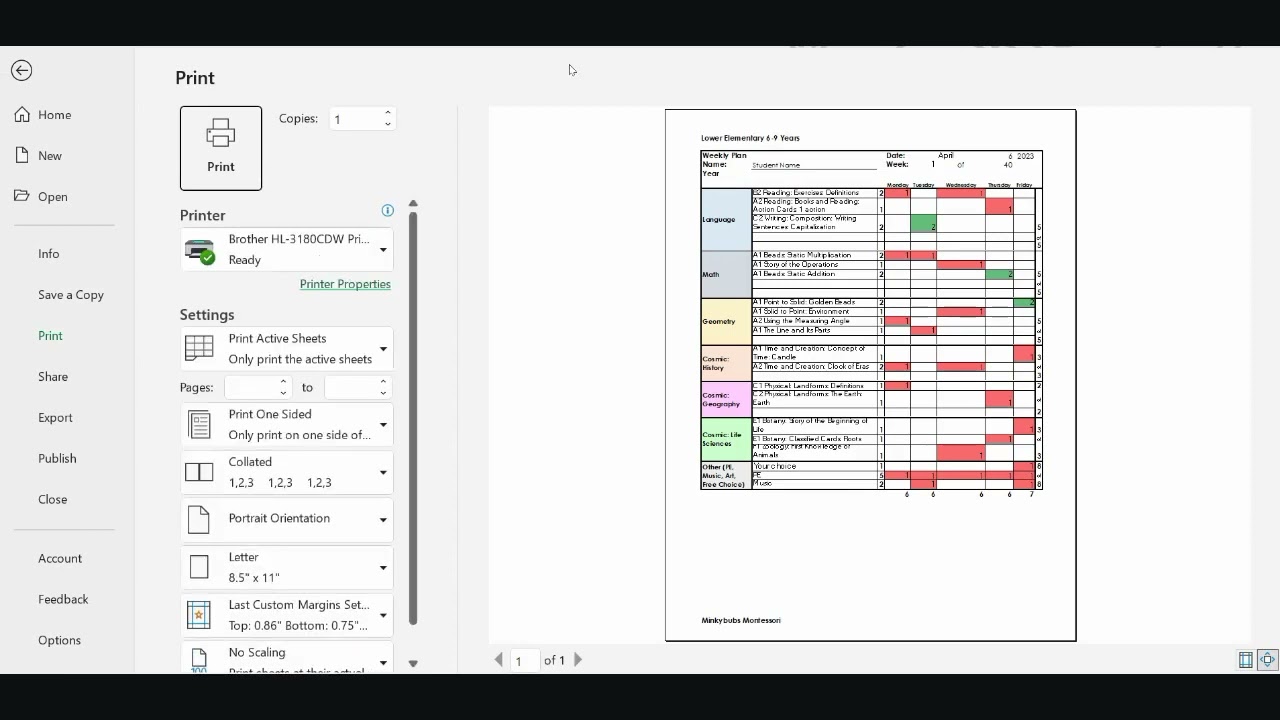Increase copies with the up spinner
Screen dimensions: 1280x720
pyautogui.click(x=388, y=113)
